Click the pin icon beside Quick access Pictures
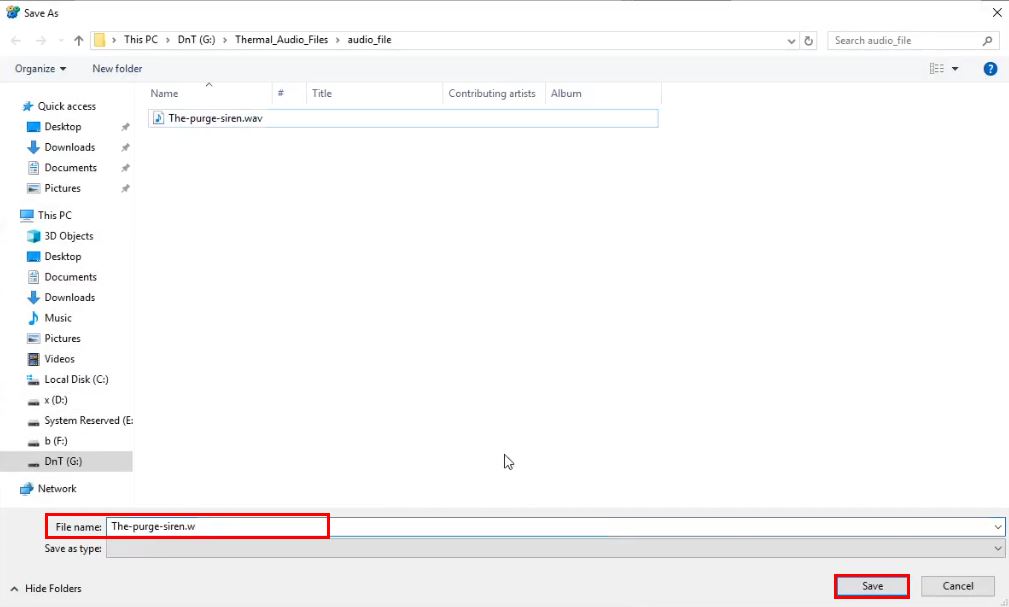 [x=125, y=189]
